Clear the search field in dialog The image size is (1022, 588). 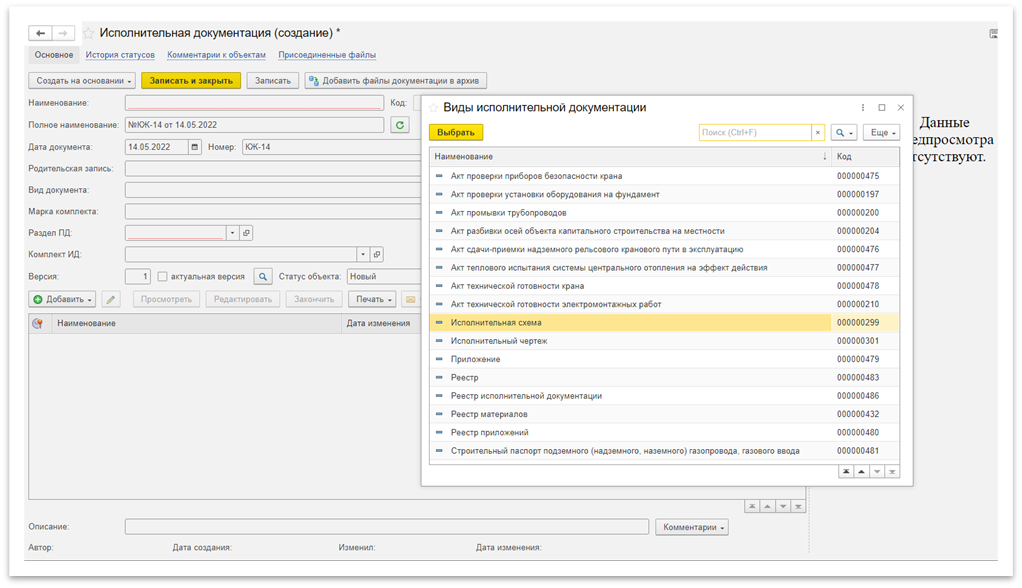point(817,132)
